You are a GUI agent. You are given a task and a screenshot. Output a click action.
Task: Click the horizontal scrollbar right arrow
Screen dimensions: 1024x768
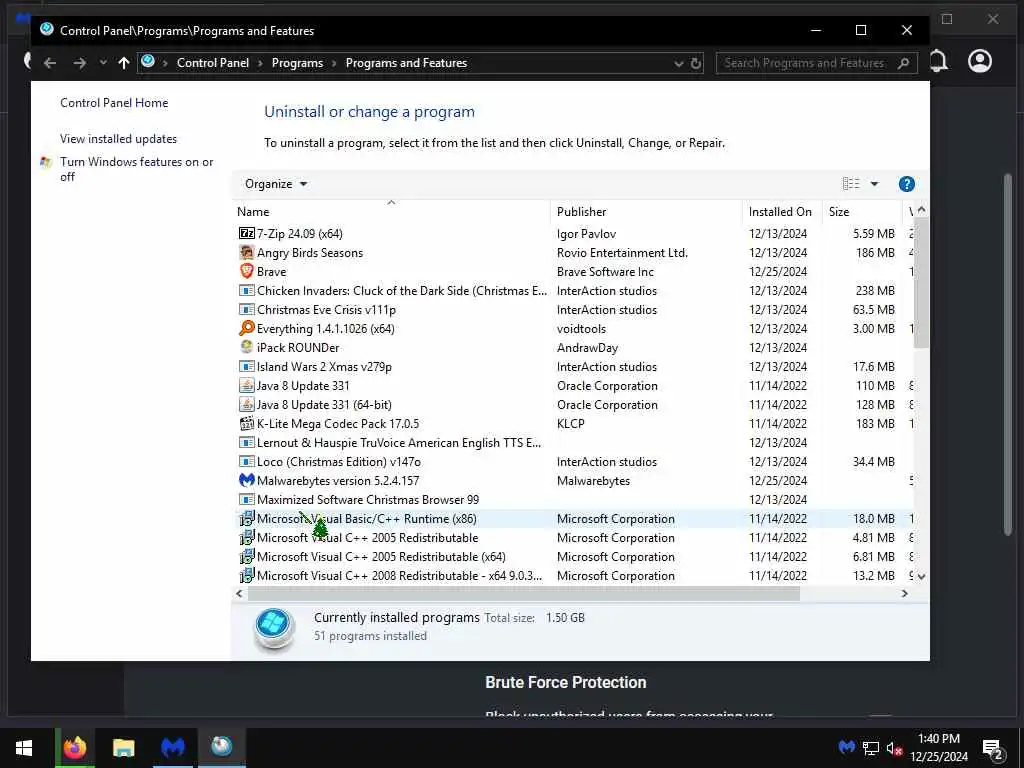click(904, 593)
